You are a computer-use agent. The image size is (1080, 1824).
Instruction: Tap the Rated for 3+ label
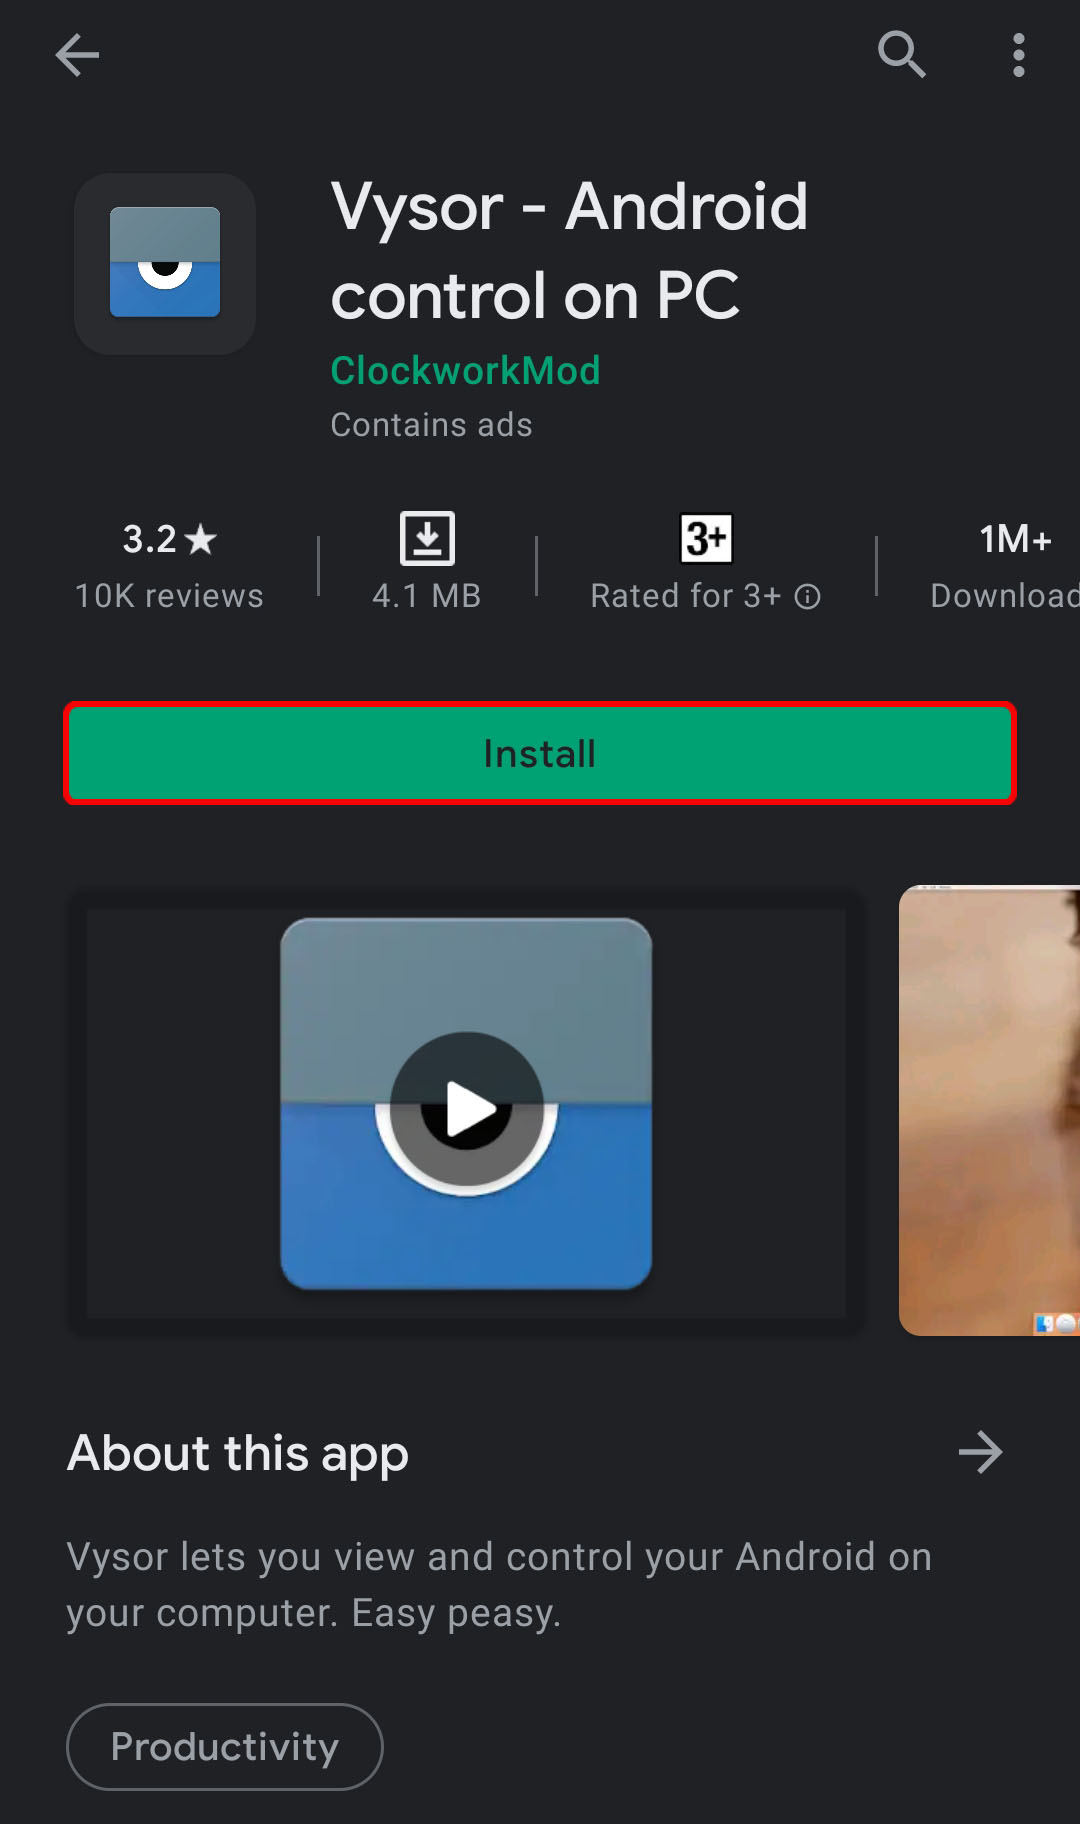point(685,596)
